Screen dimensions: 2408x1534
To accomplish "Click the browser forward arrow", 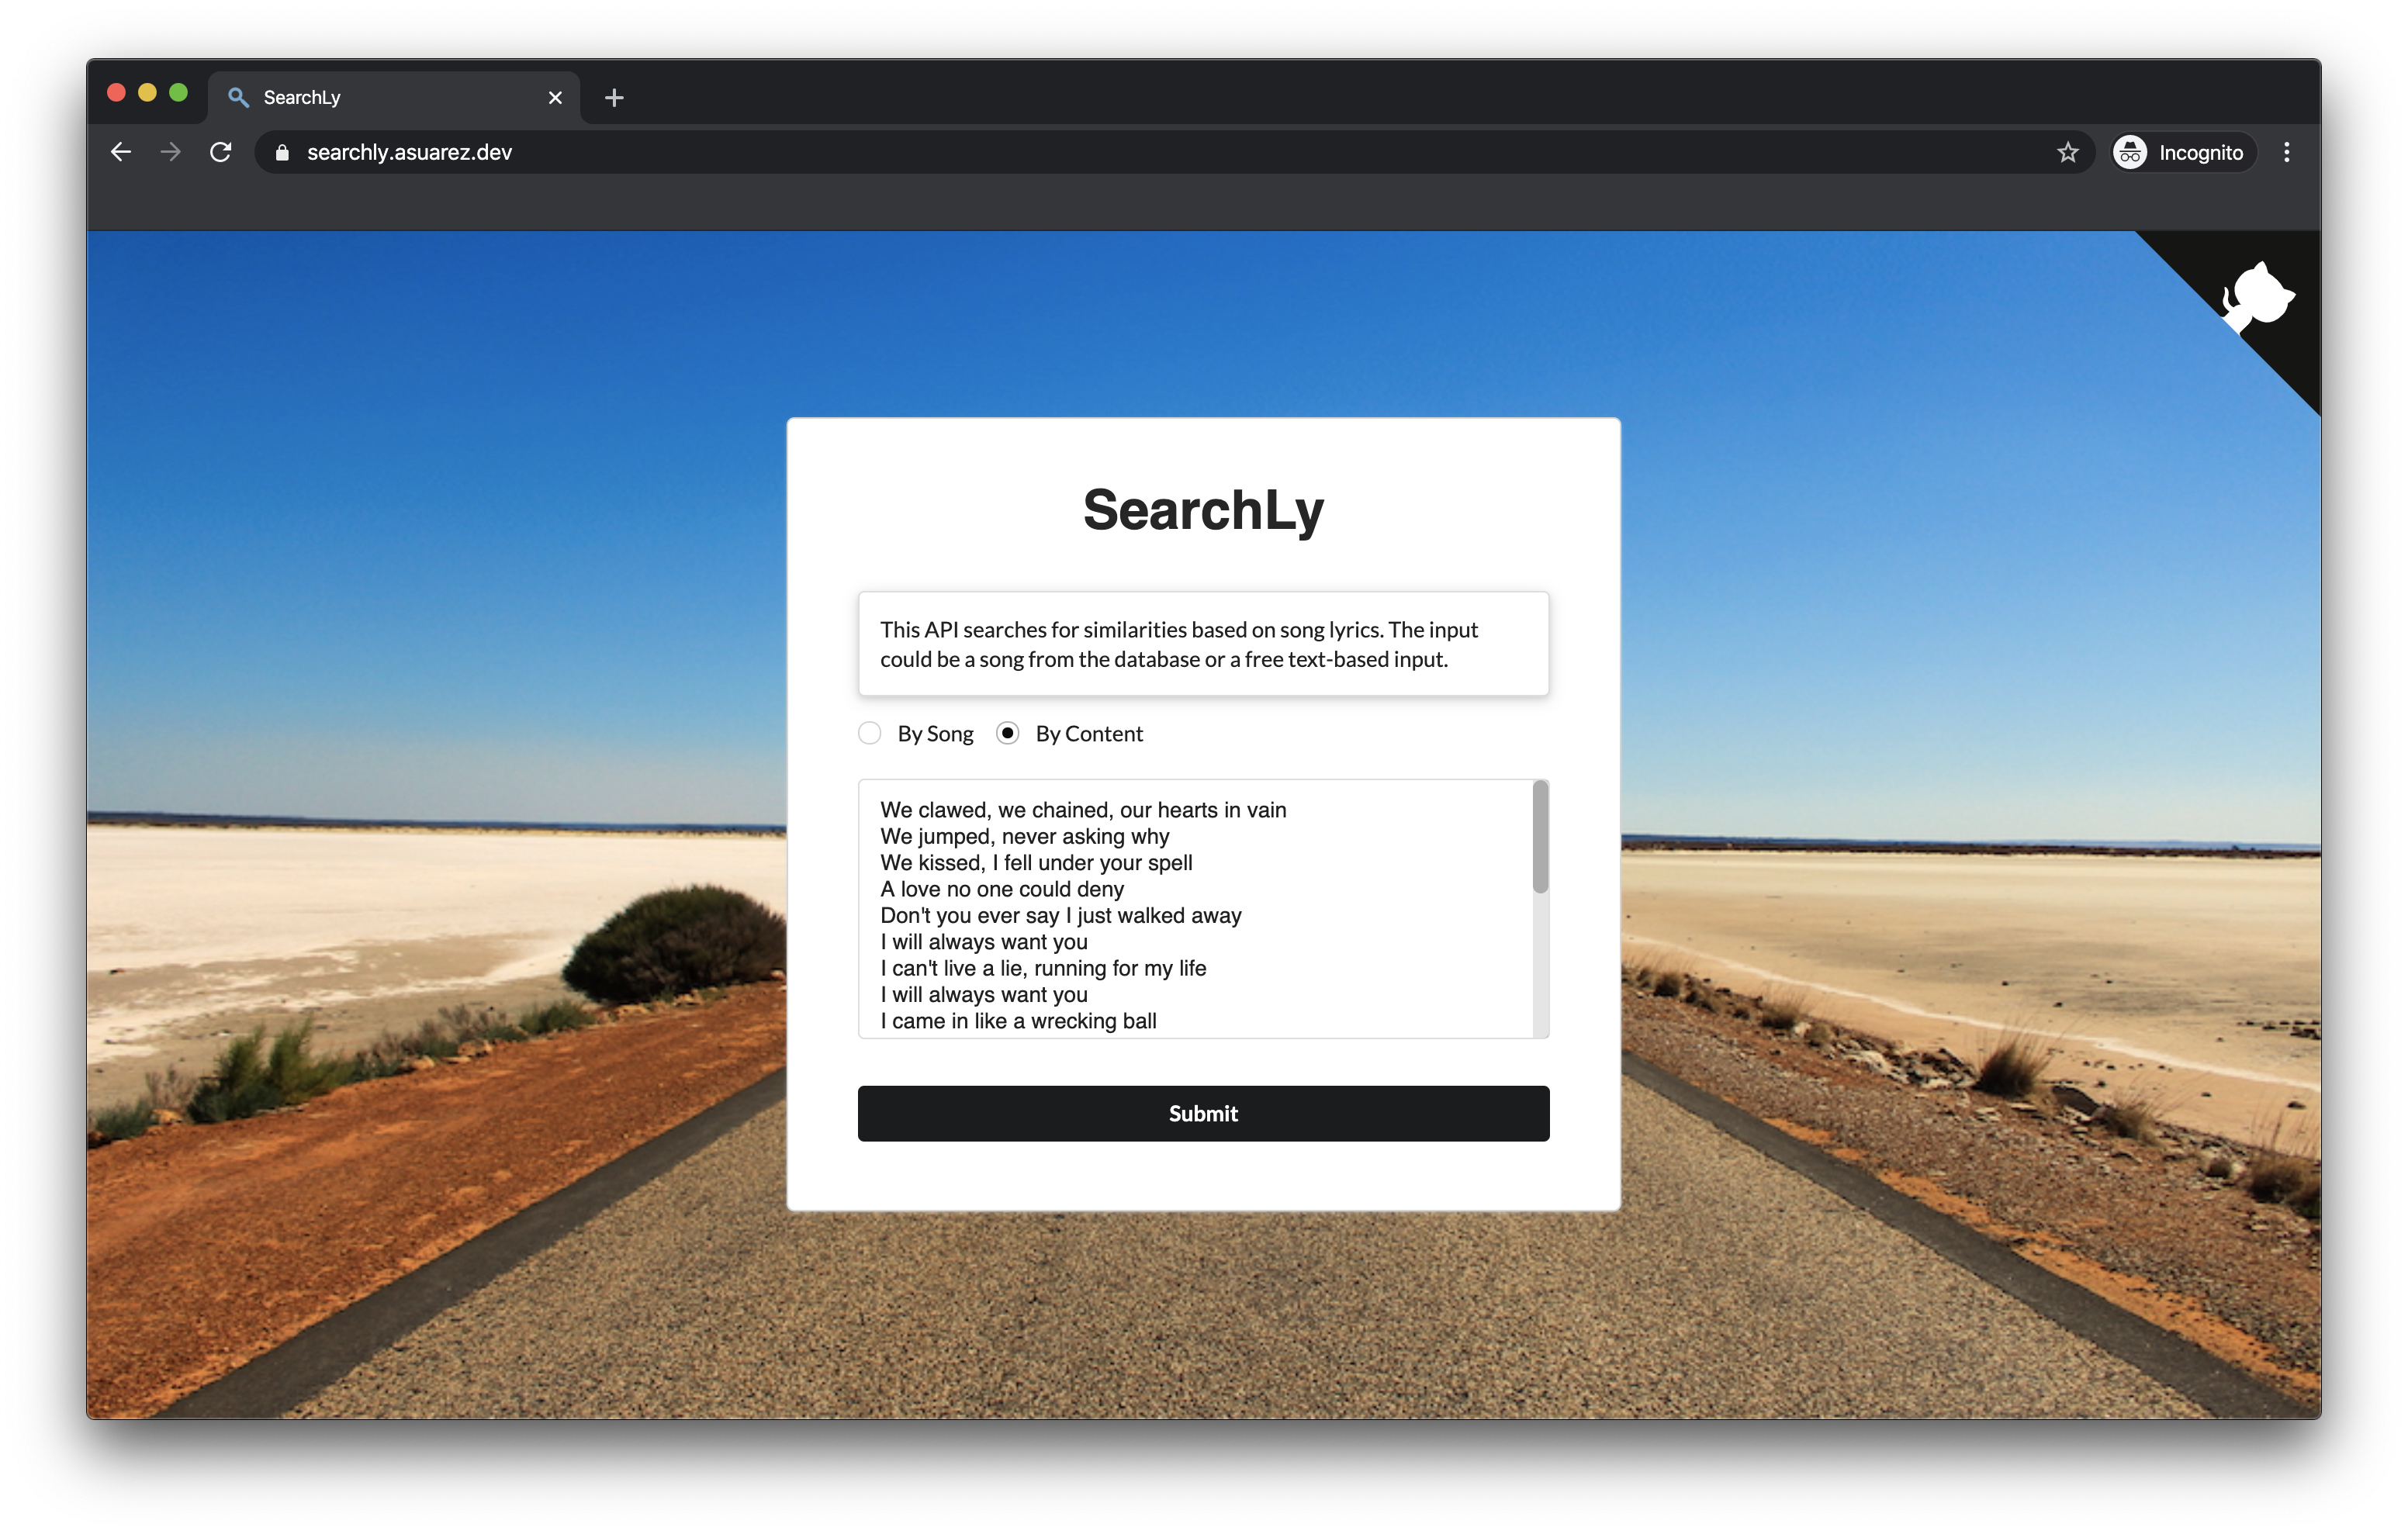I will coord(171,152).
